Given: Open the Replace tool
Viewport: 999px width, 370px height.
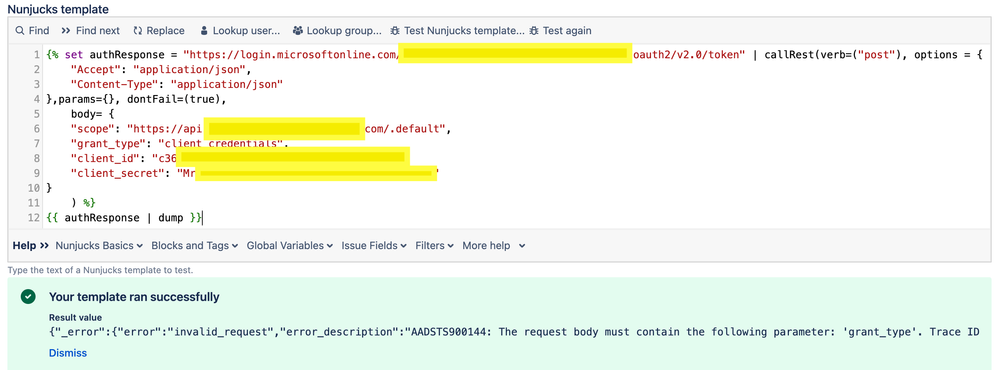Looking at the screenshot, I should pos(159,31).
